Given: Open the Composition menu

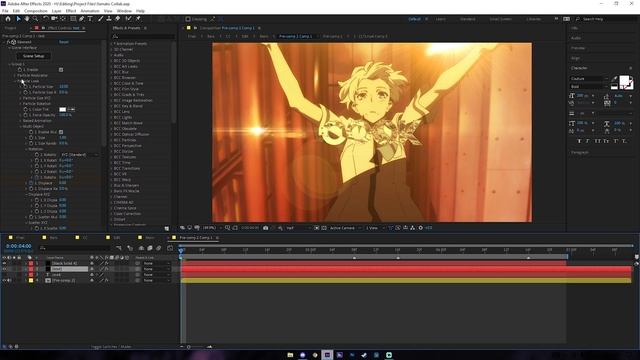Looking at the screenshot, I should (x=36, y=11).
